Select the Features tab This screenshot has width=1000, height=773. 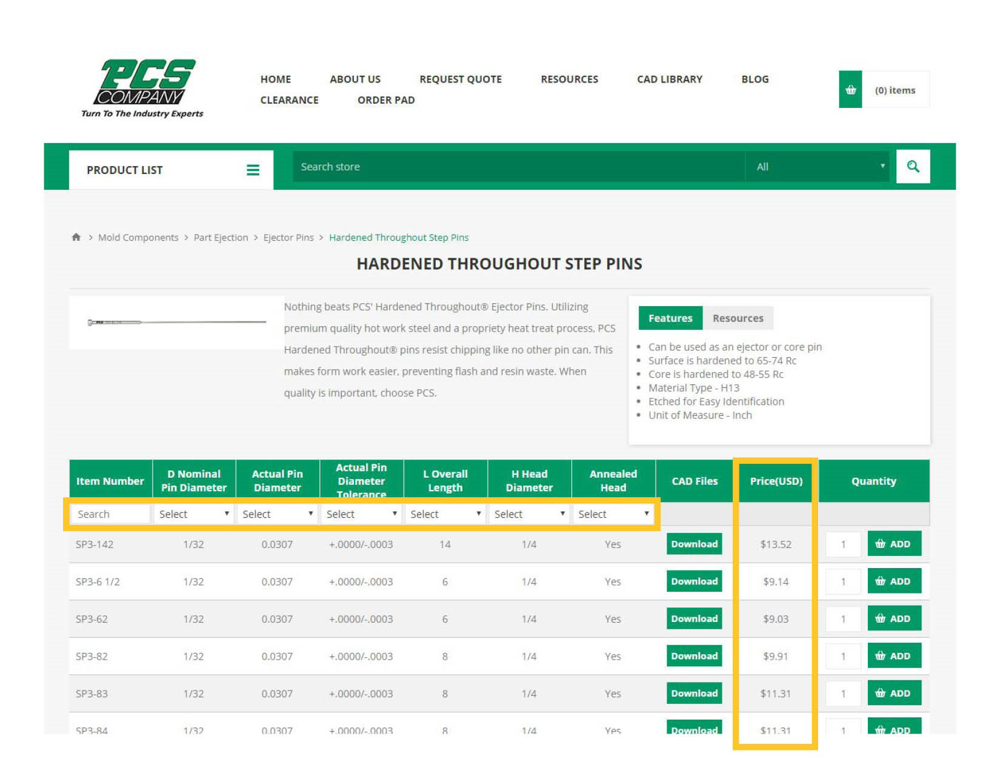click(670, 318)
